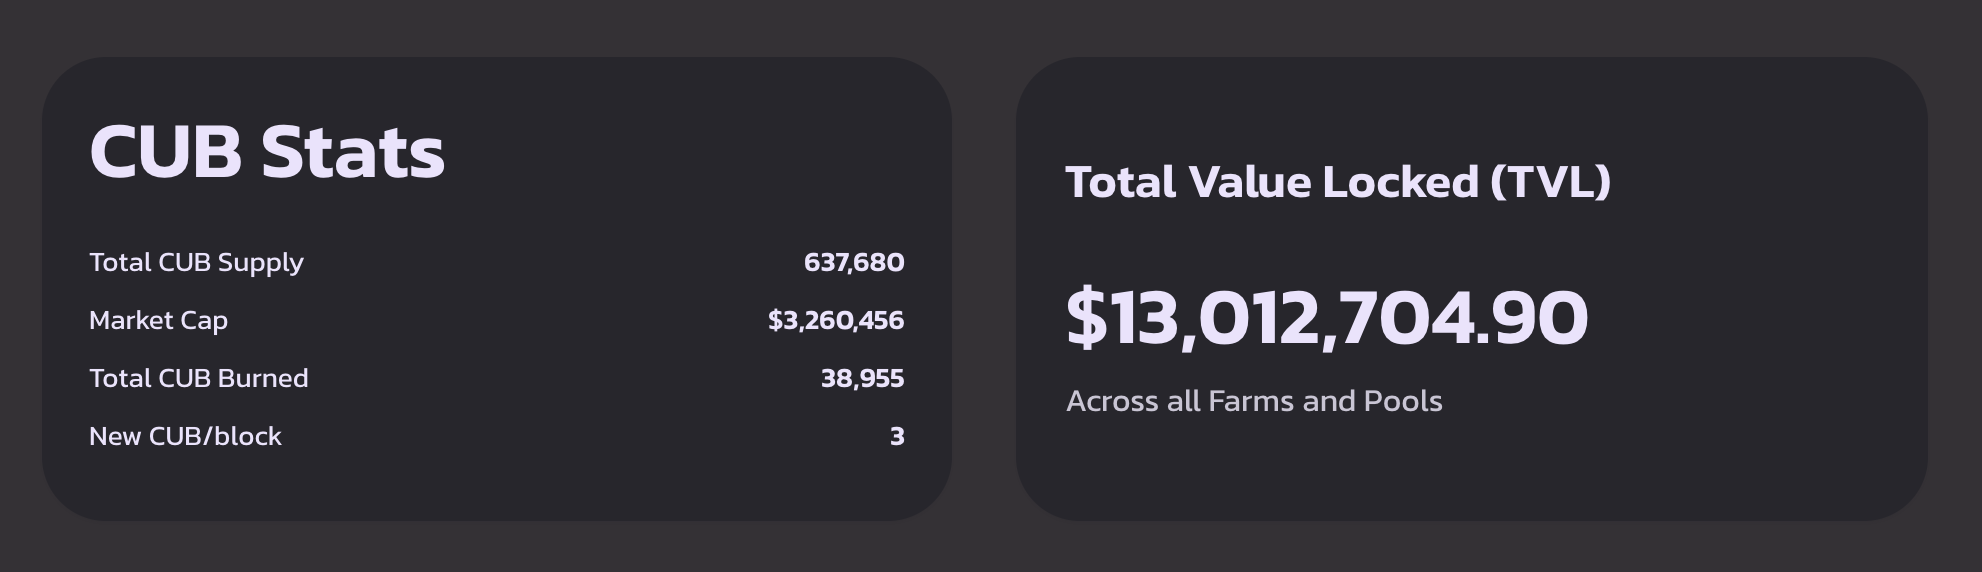Select the New CUB/block label
The height and width of the screenshot is (572, 1982).
click(x=185, y=436)
